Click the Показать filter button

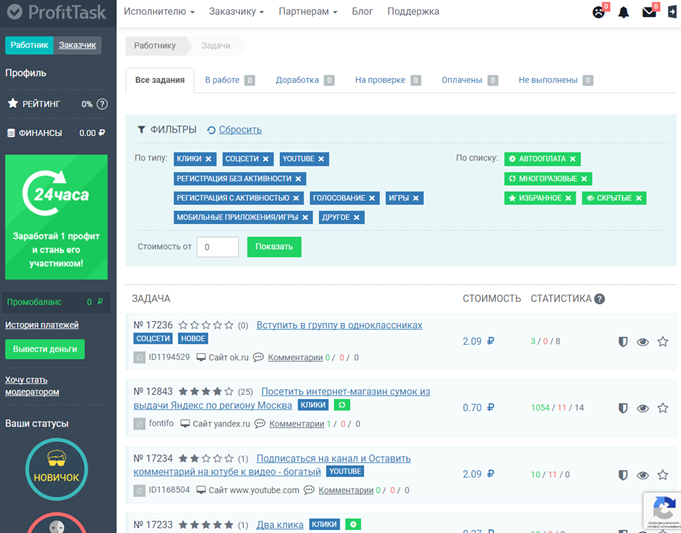(274, 247)
